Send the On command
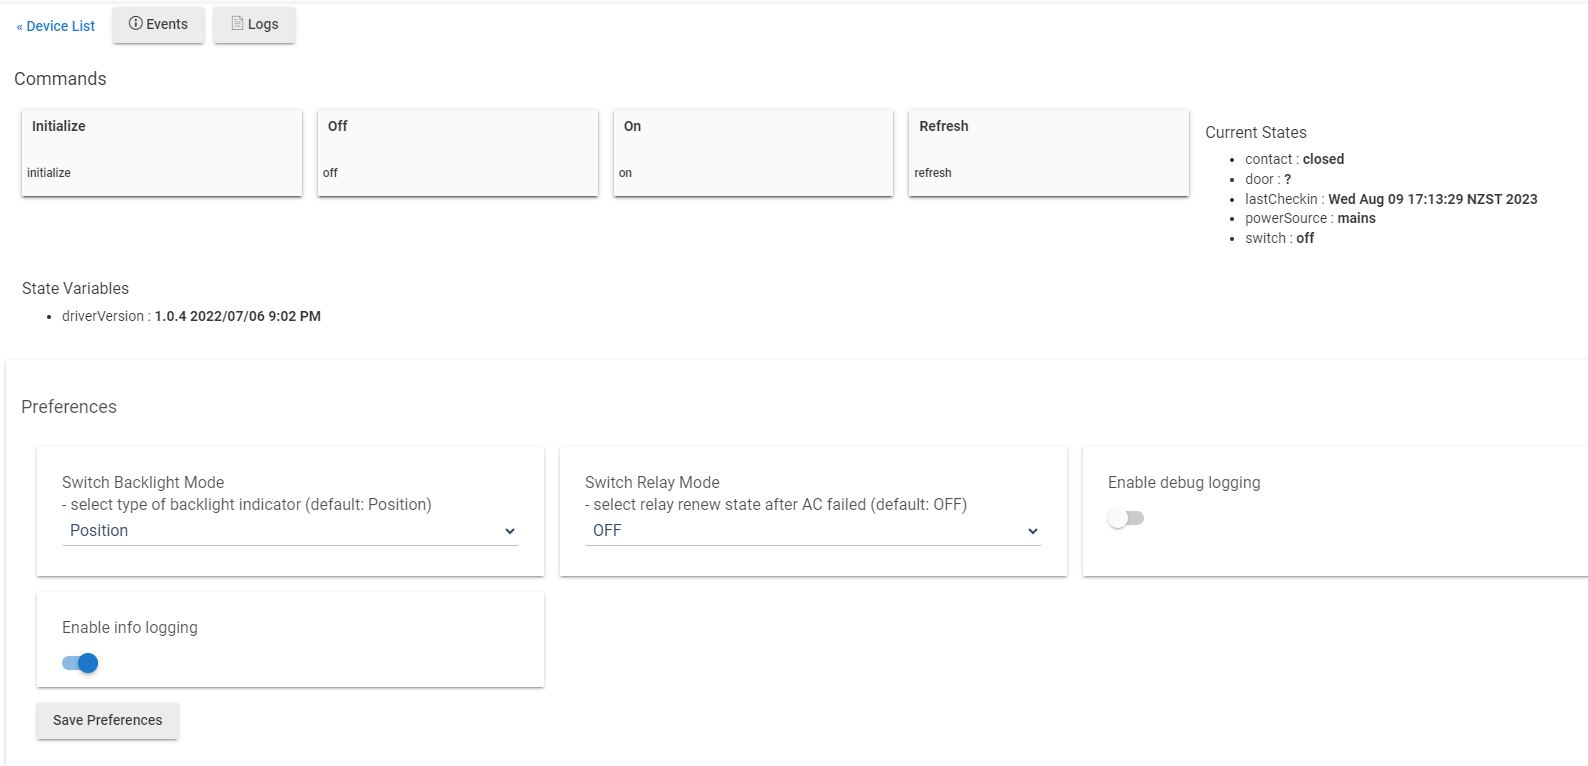 752,152
